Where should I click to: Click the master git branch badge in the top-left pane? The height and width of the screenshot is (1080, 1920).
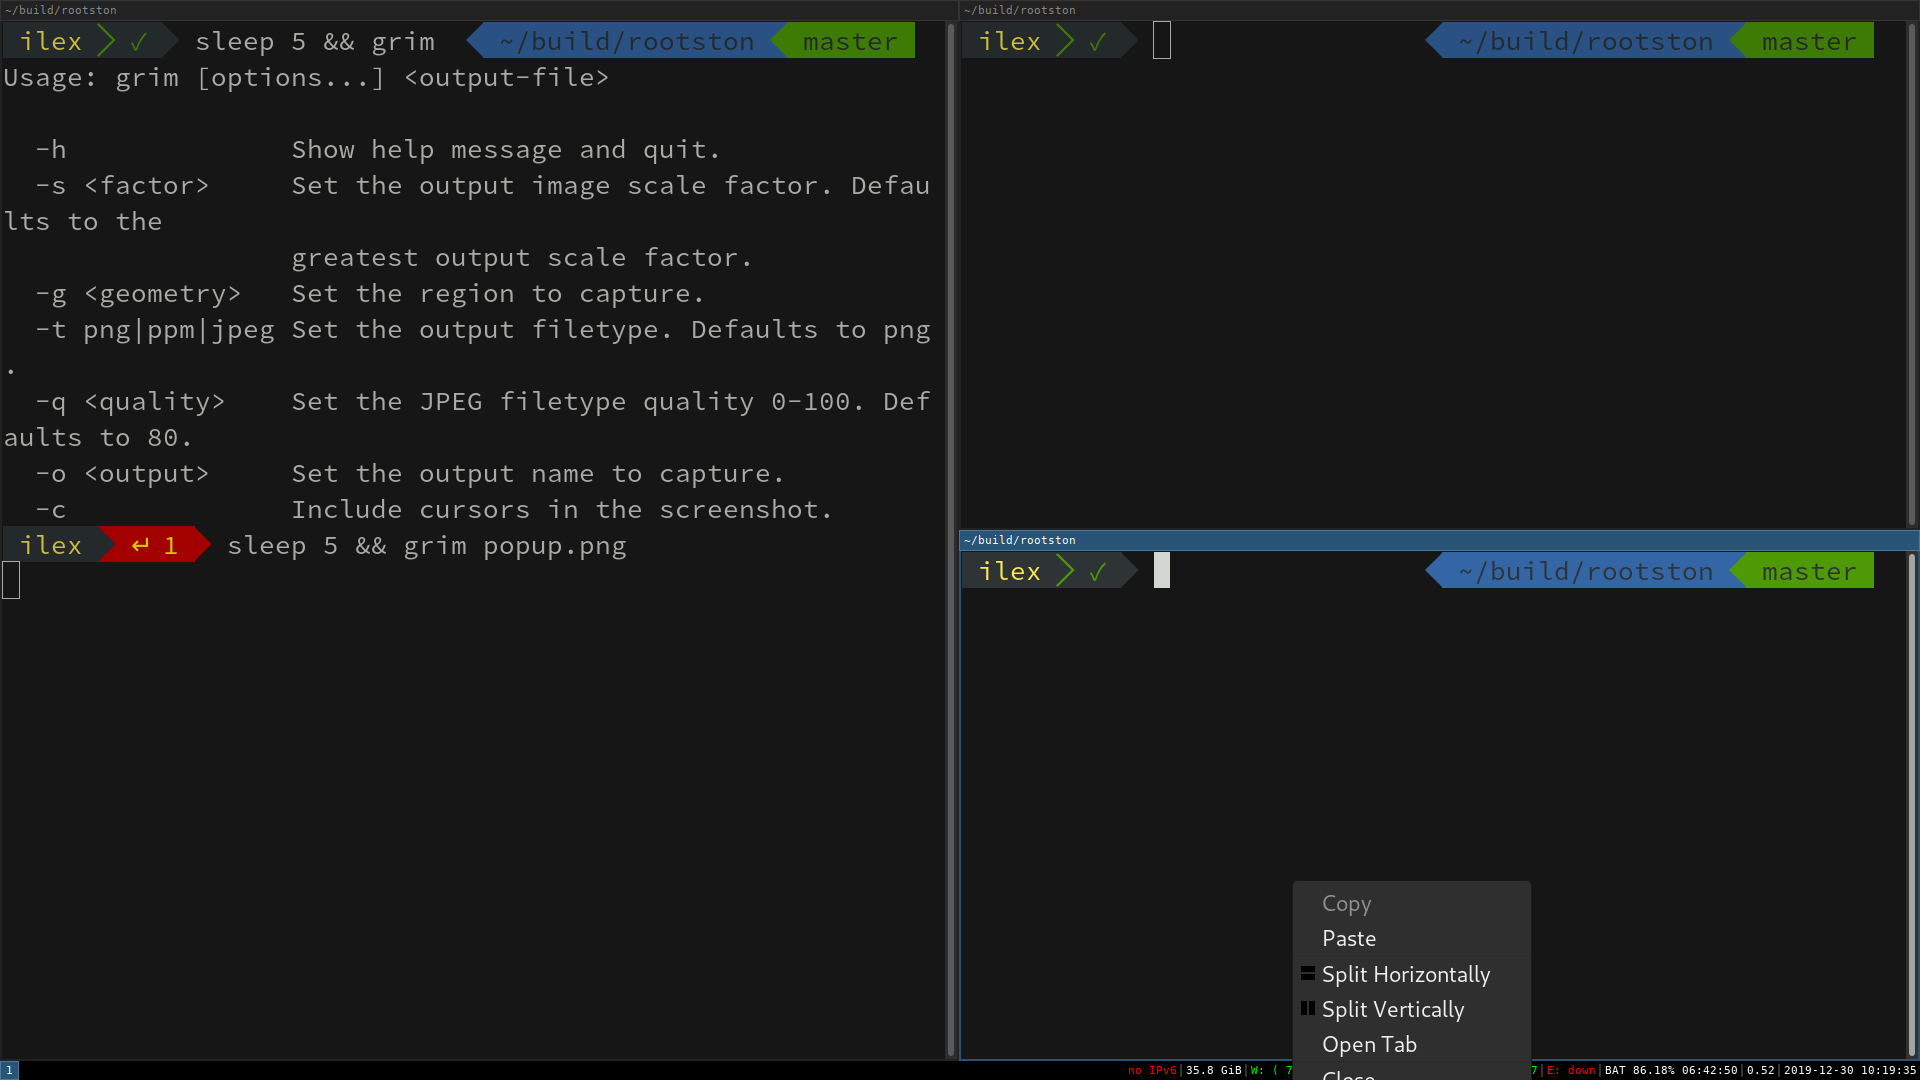point(851,40)
